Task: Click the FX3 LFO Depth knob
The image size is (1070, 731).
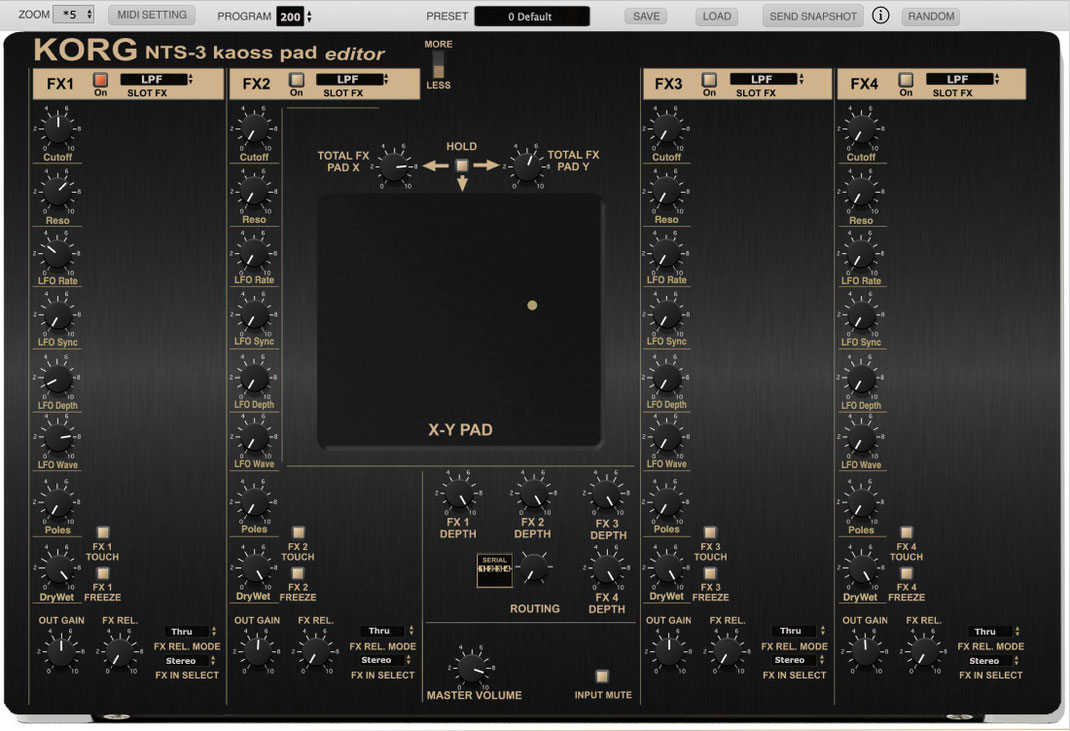Action: pyautogui.click(x=667, y=378)
